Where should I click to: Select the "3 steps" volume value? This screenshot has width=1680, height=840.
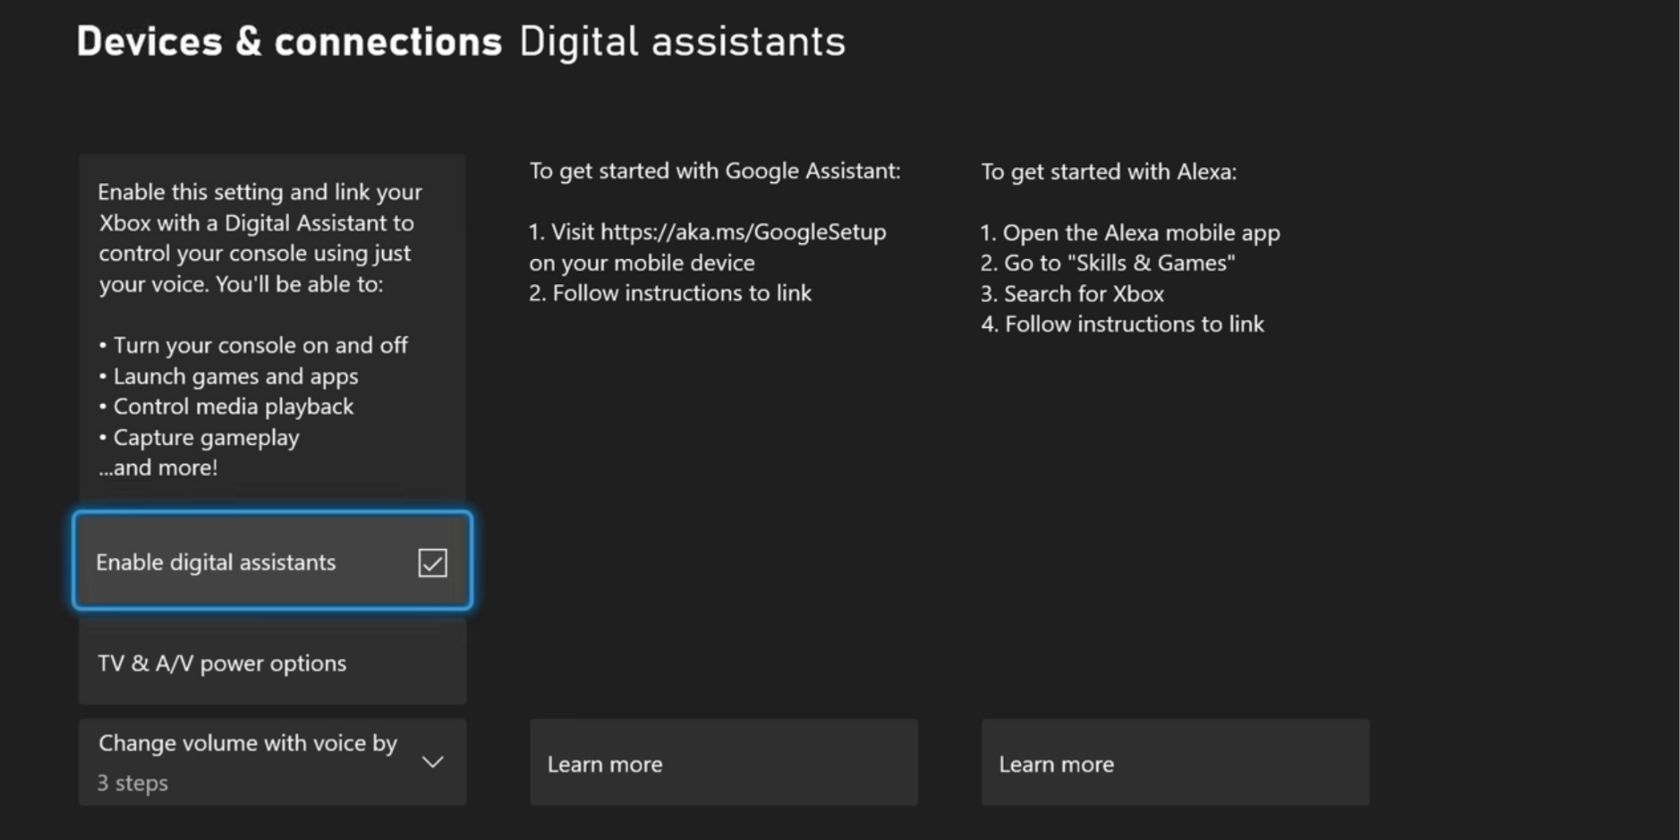133,783
